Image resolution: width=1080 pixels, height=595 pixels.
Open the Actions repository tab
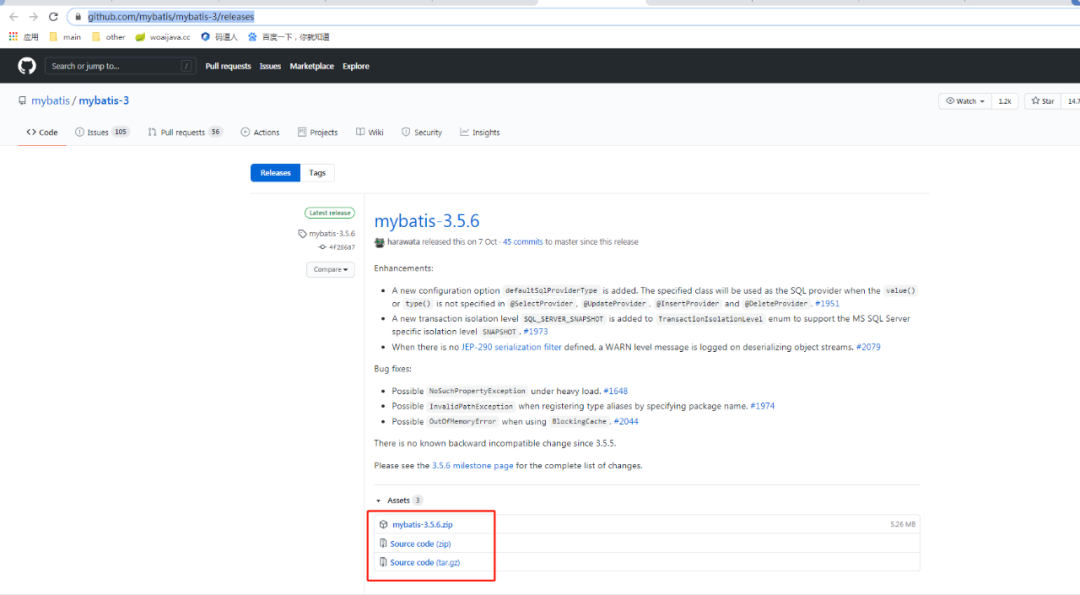260,132
